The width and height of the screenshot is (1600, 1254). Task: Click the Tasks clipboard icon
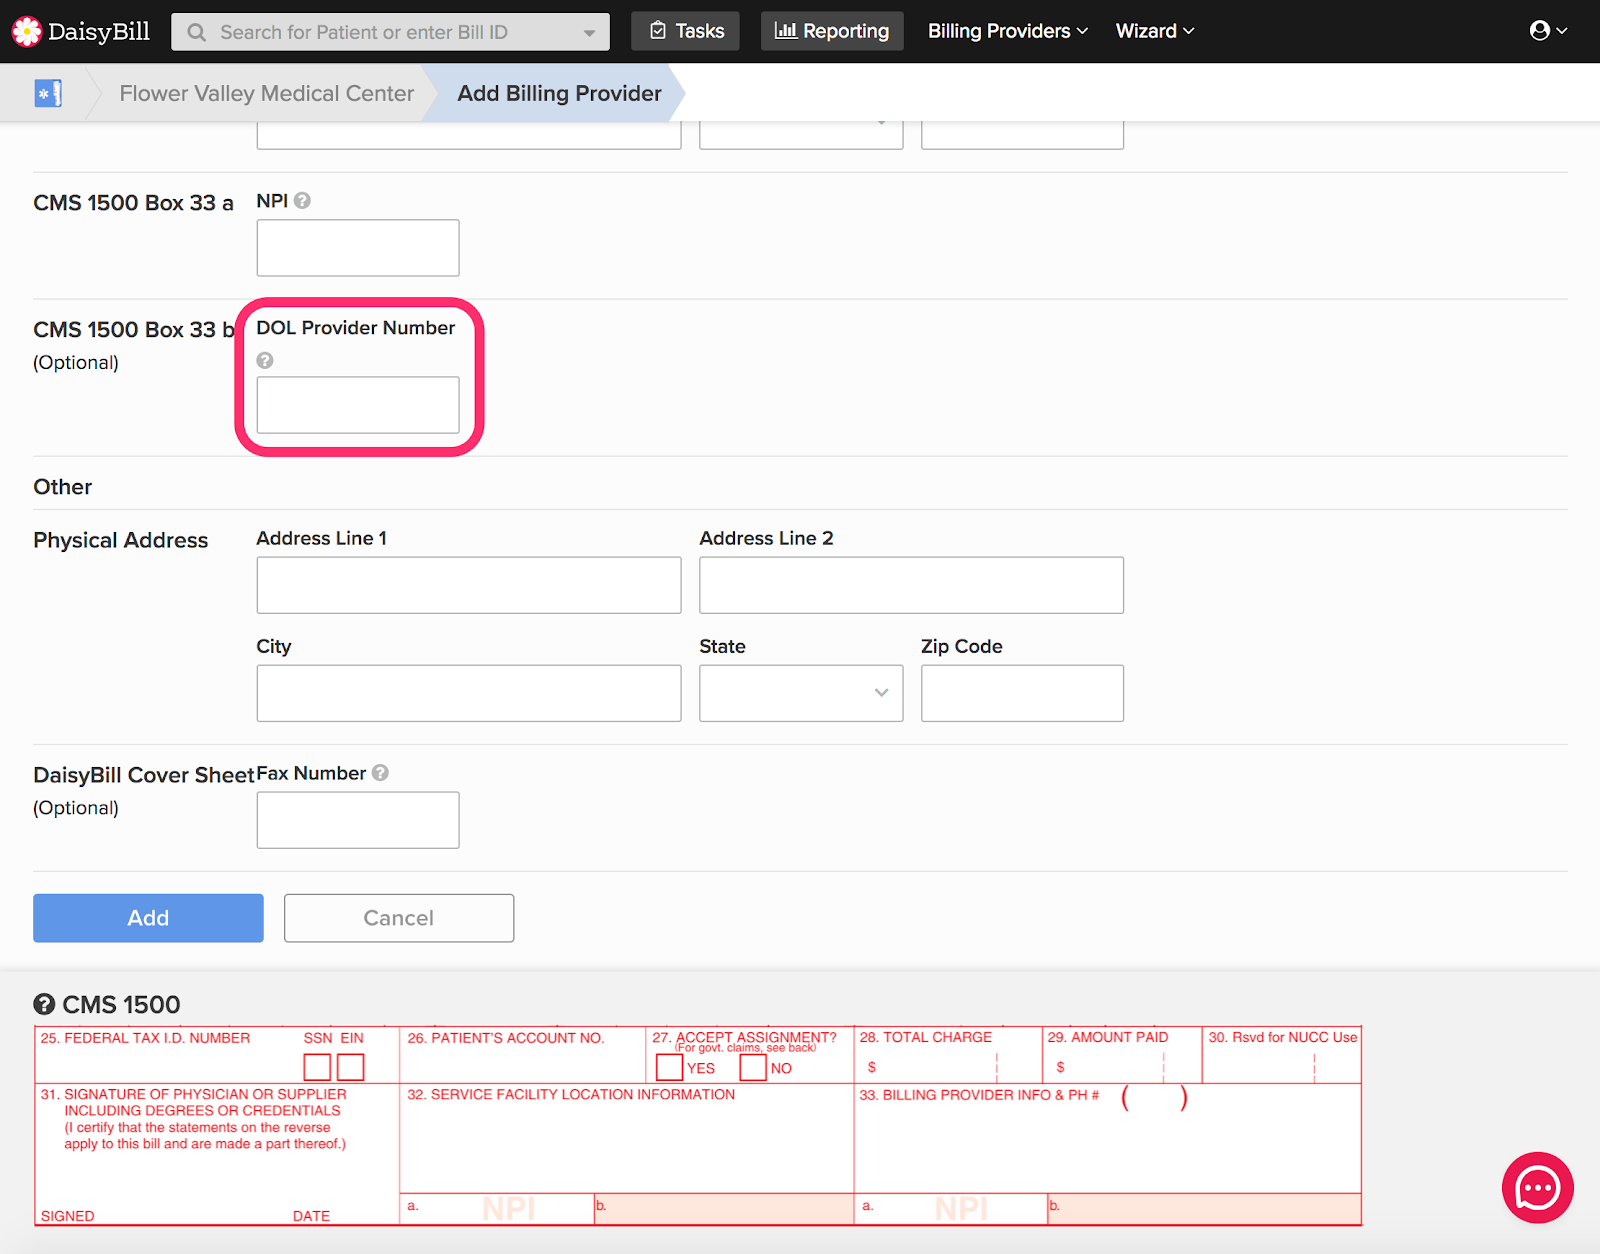pyautogui.click(x=658, y=31)
